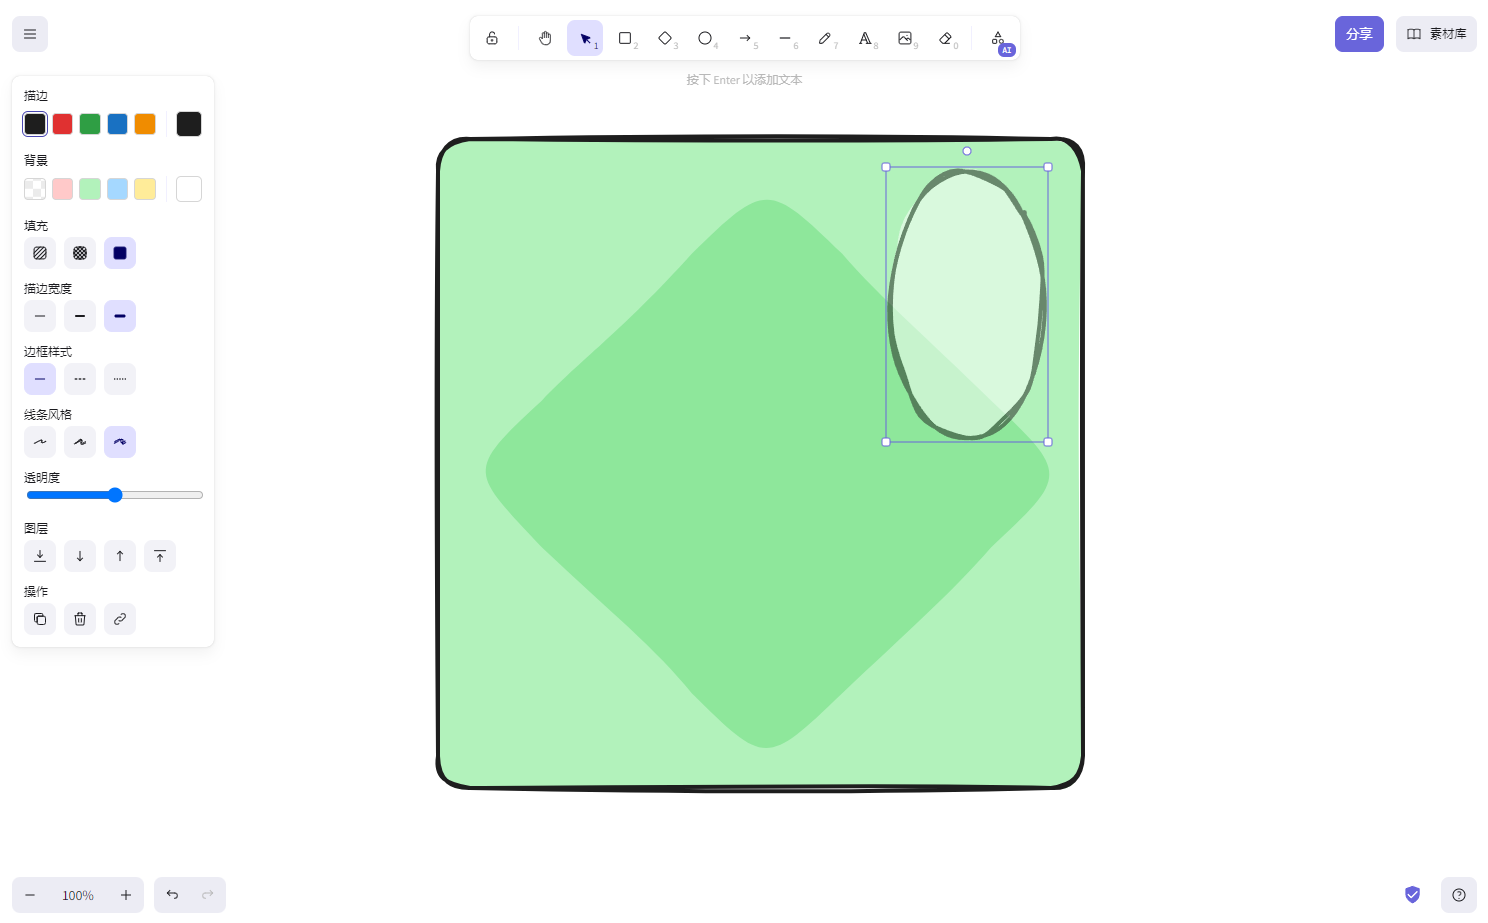The height and width of the screenshot is (923, 1488).
Task: Set bold stroke width
Action: [80, 316]
